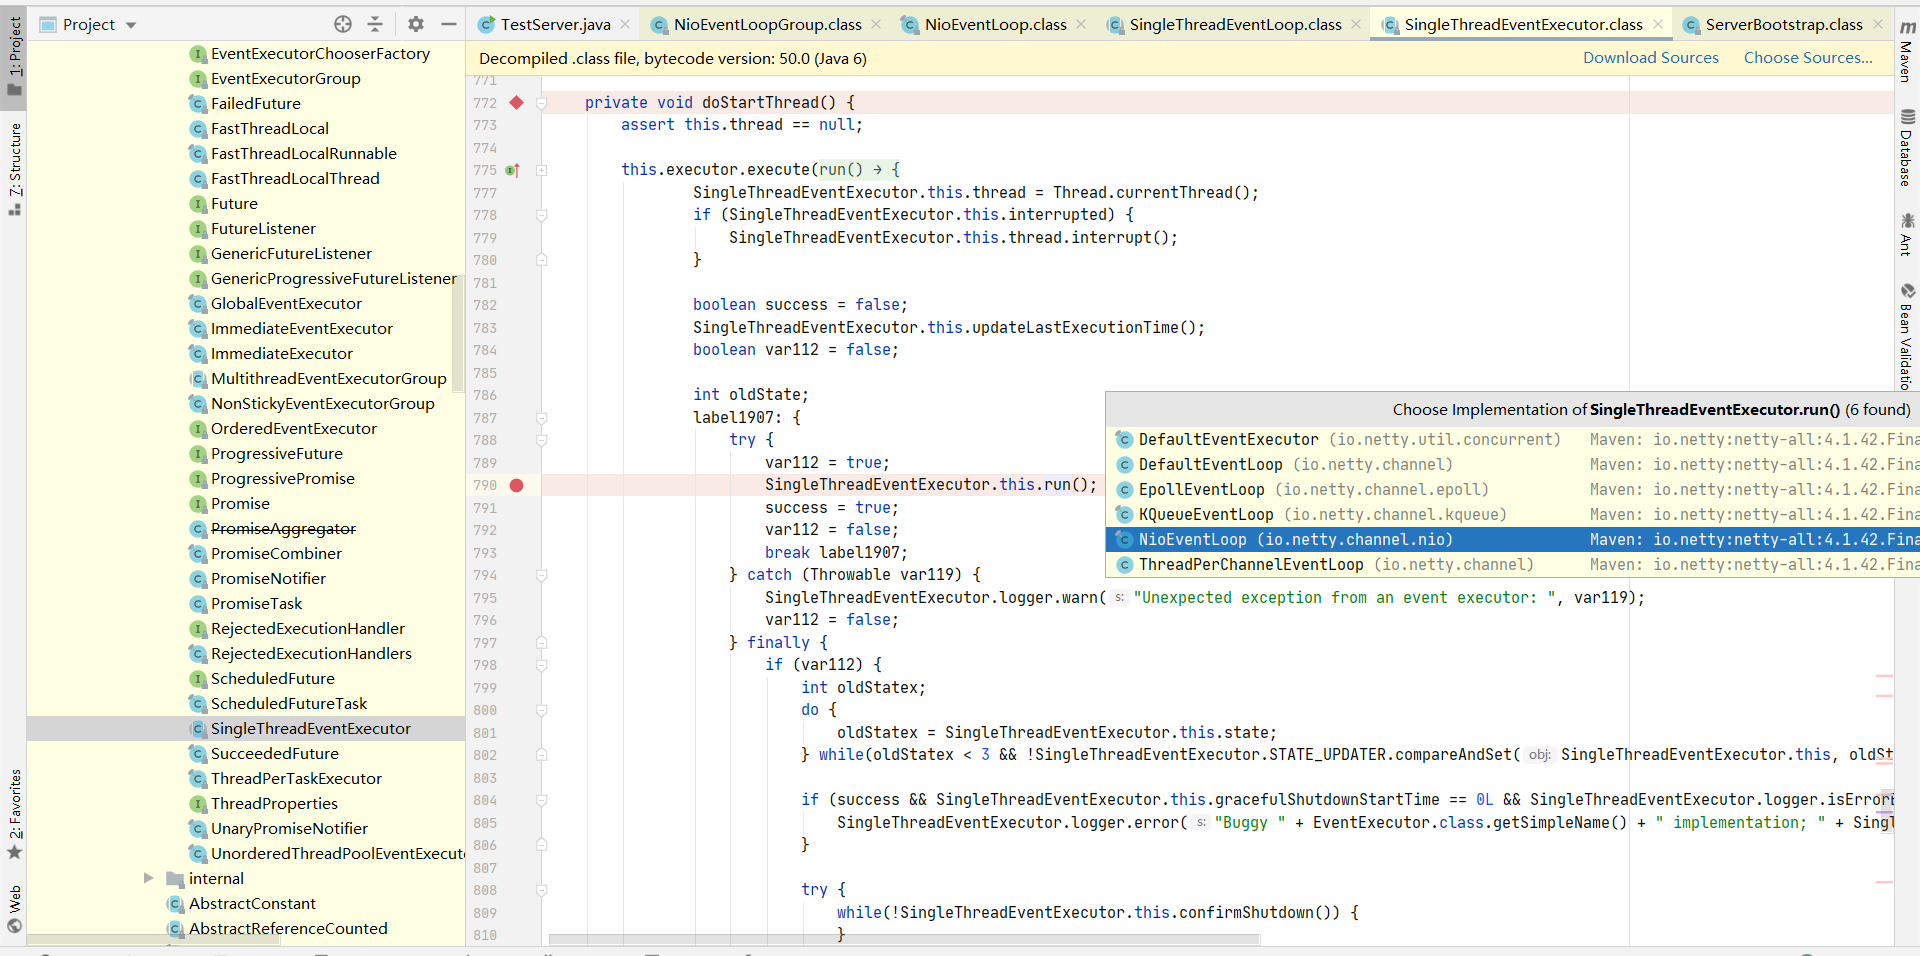Image resolution: width=1920 pixels, height=956 pixels.
Task: Click the overriding method gutter icon on line 775
Action: click(x=513, y=170)
